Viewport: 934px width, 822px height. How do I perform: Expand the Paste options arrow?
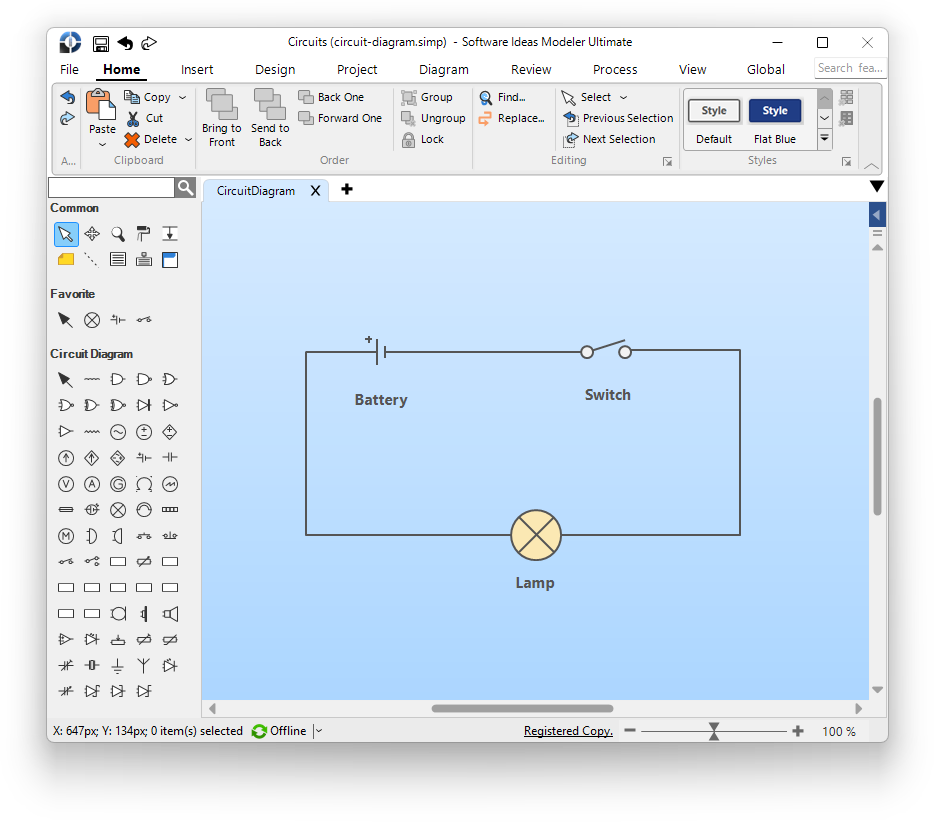pos(102,145)
